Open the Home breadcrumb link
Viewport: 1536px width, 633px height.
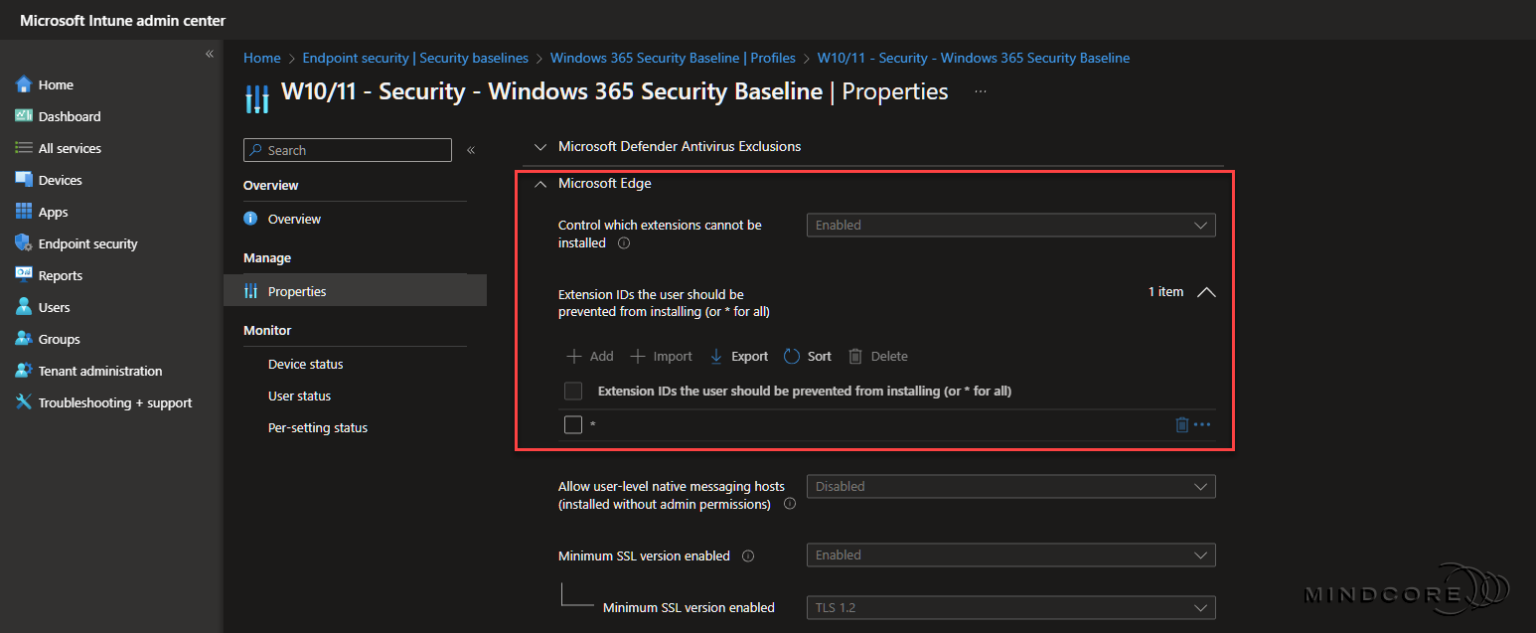(x=261, y=57)
